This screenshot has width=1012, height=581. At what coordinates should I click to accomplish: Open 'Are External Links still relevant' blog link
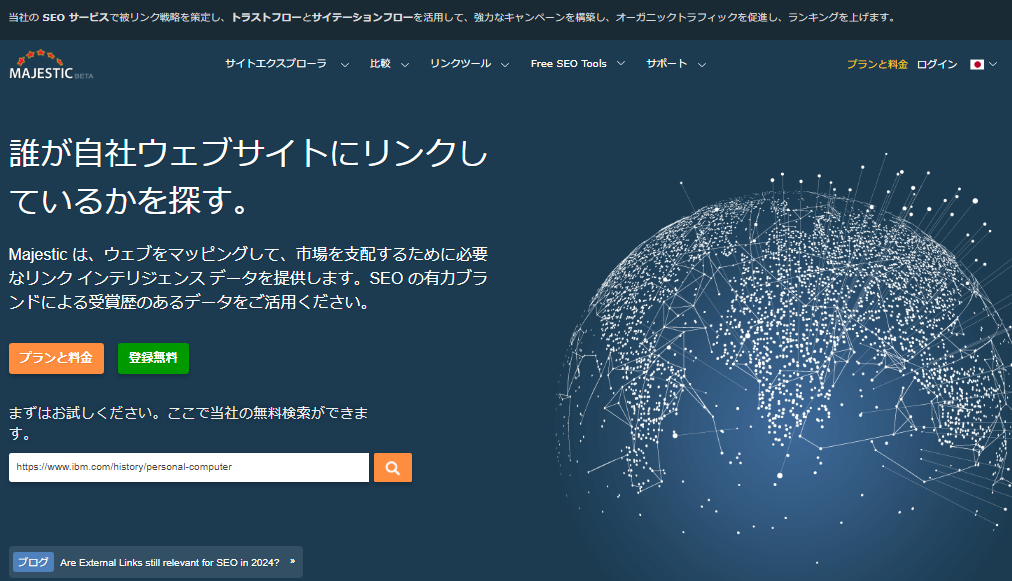click(170, 562)
